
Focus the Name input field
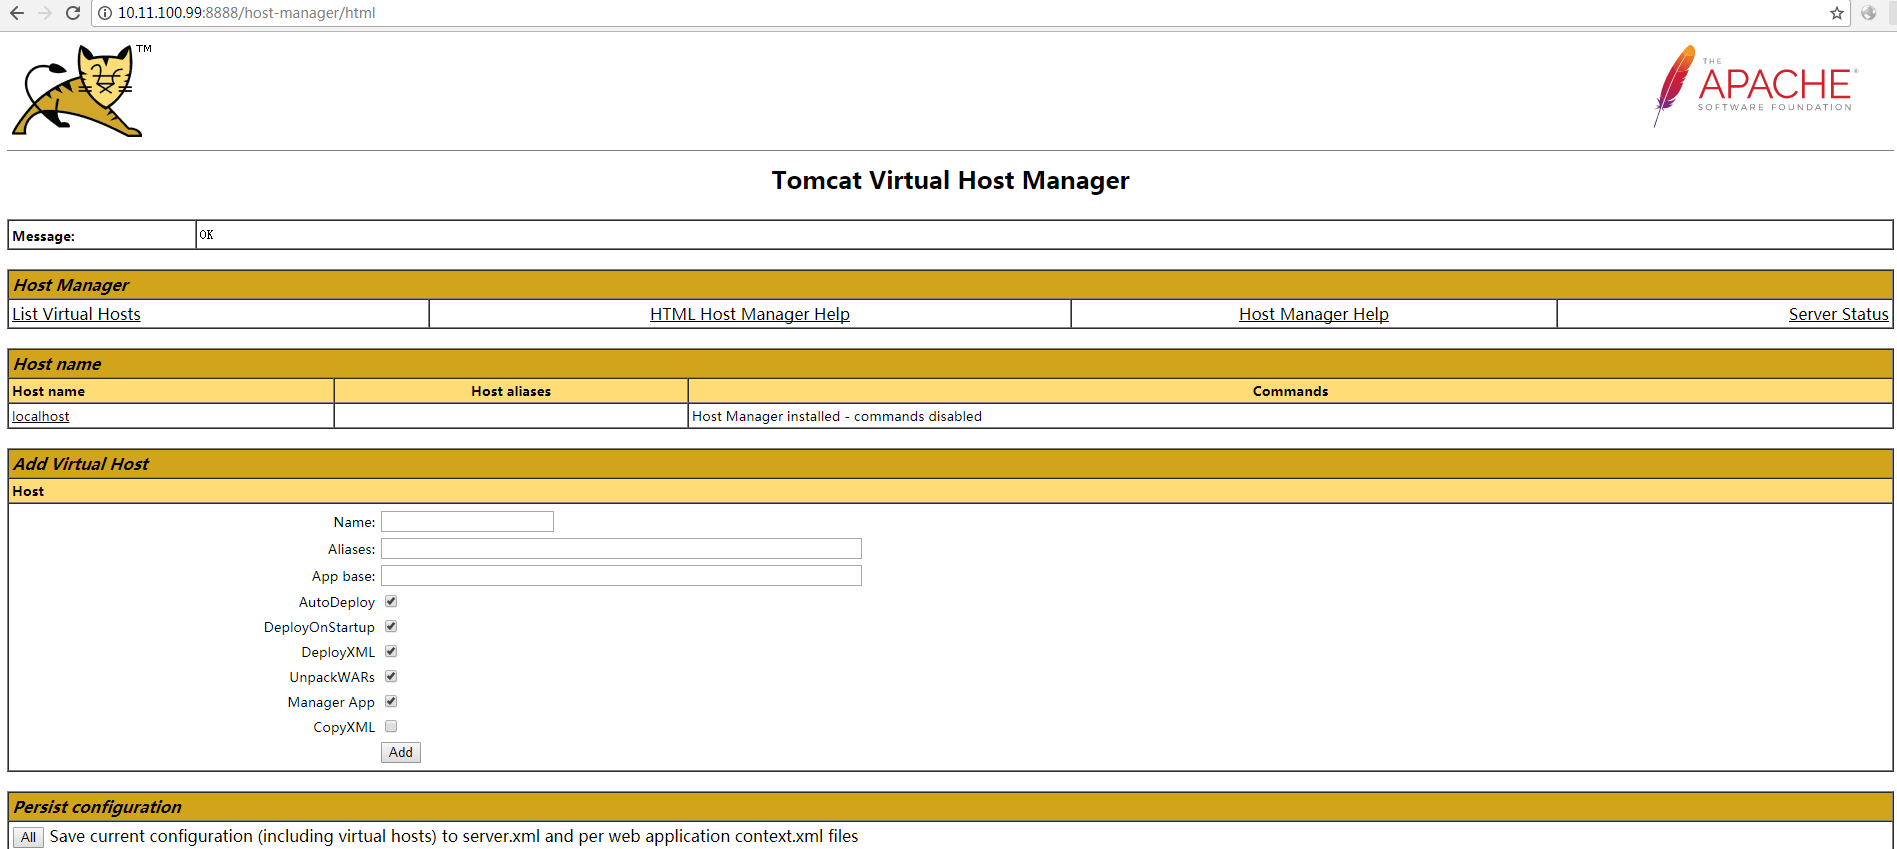[x=467, y=521]
